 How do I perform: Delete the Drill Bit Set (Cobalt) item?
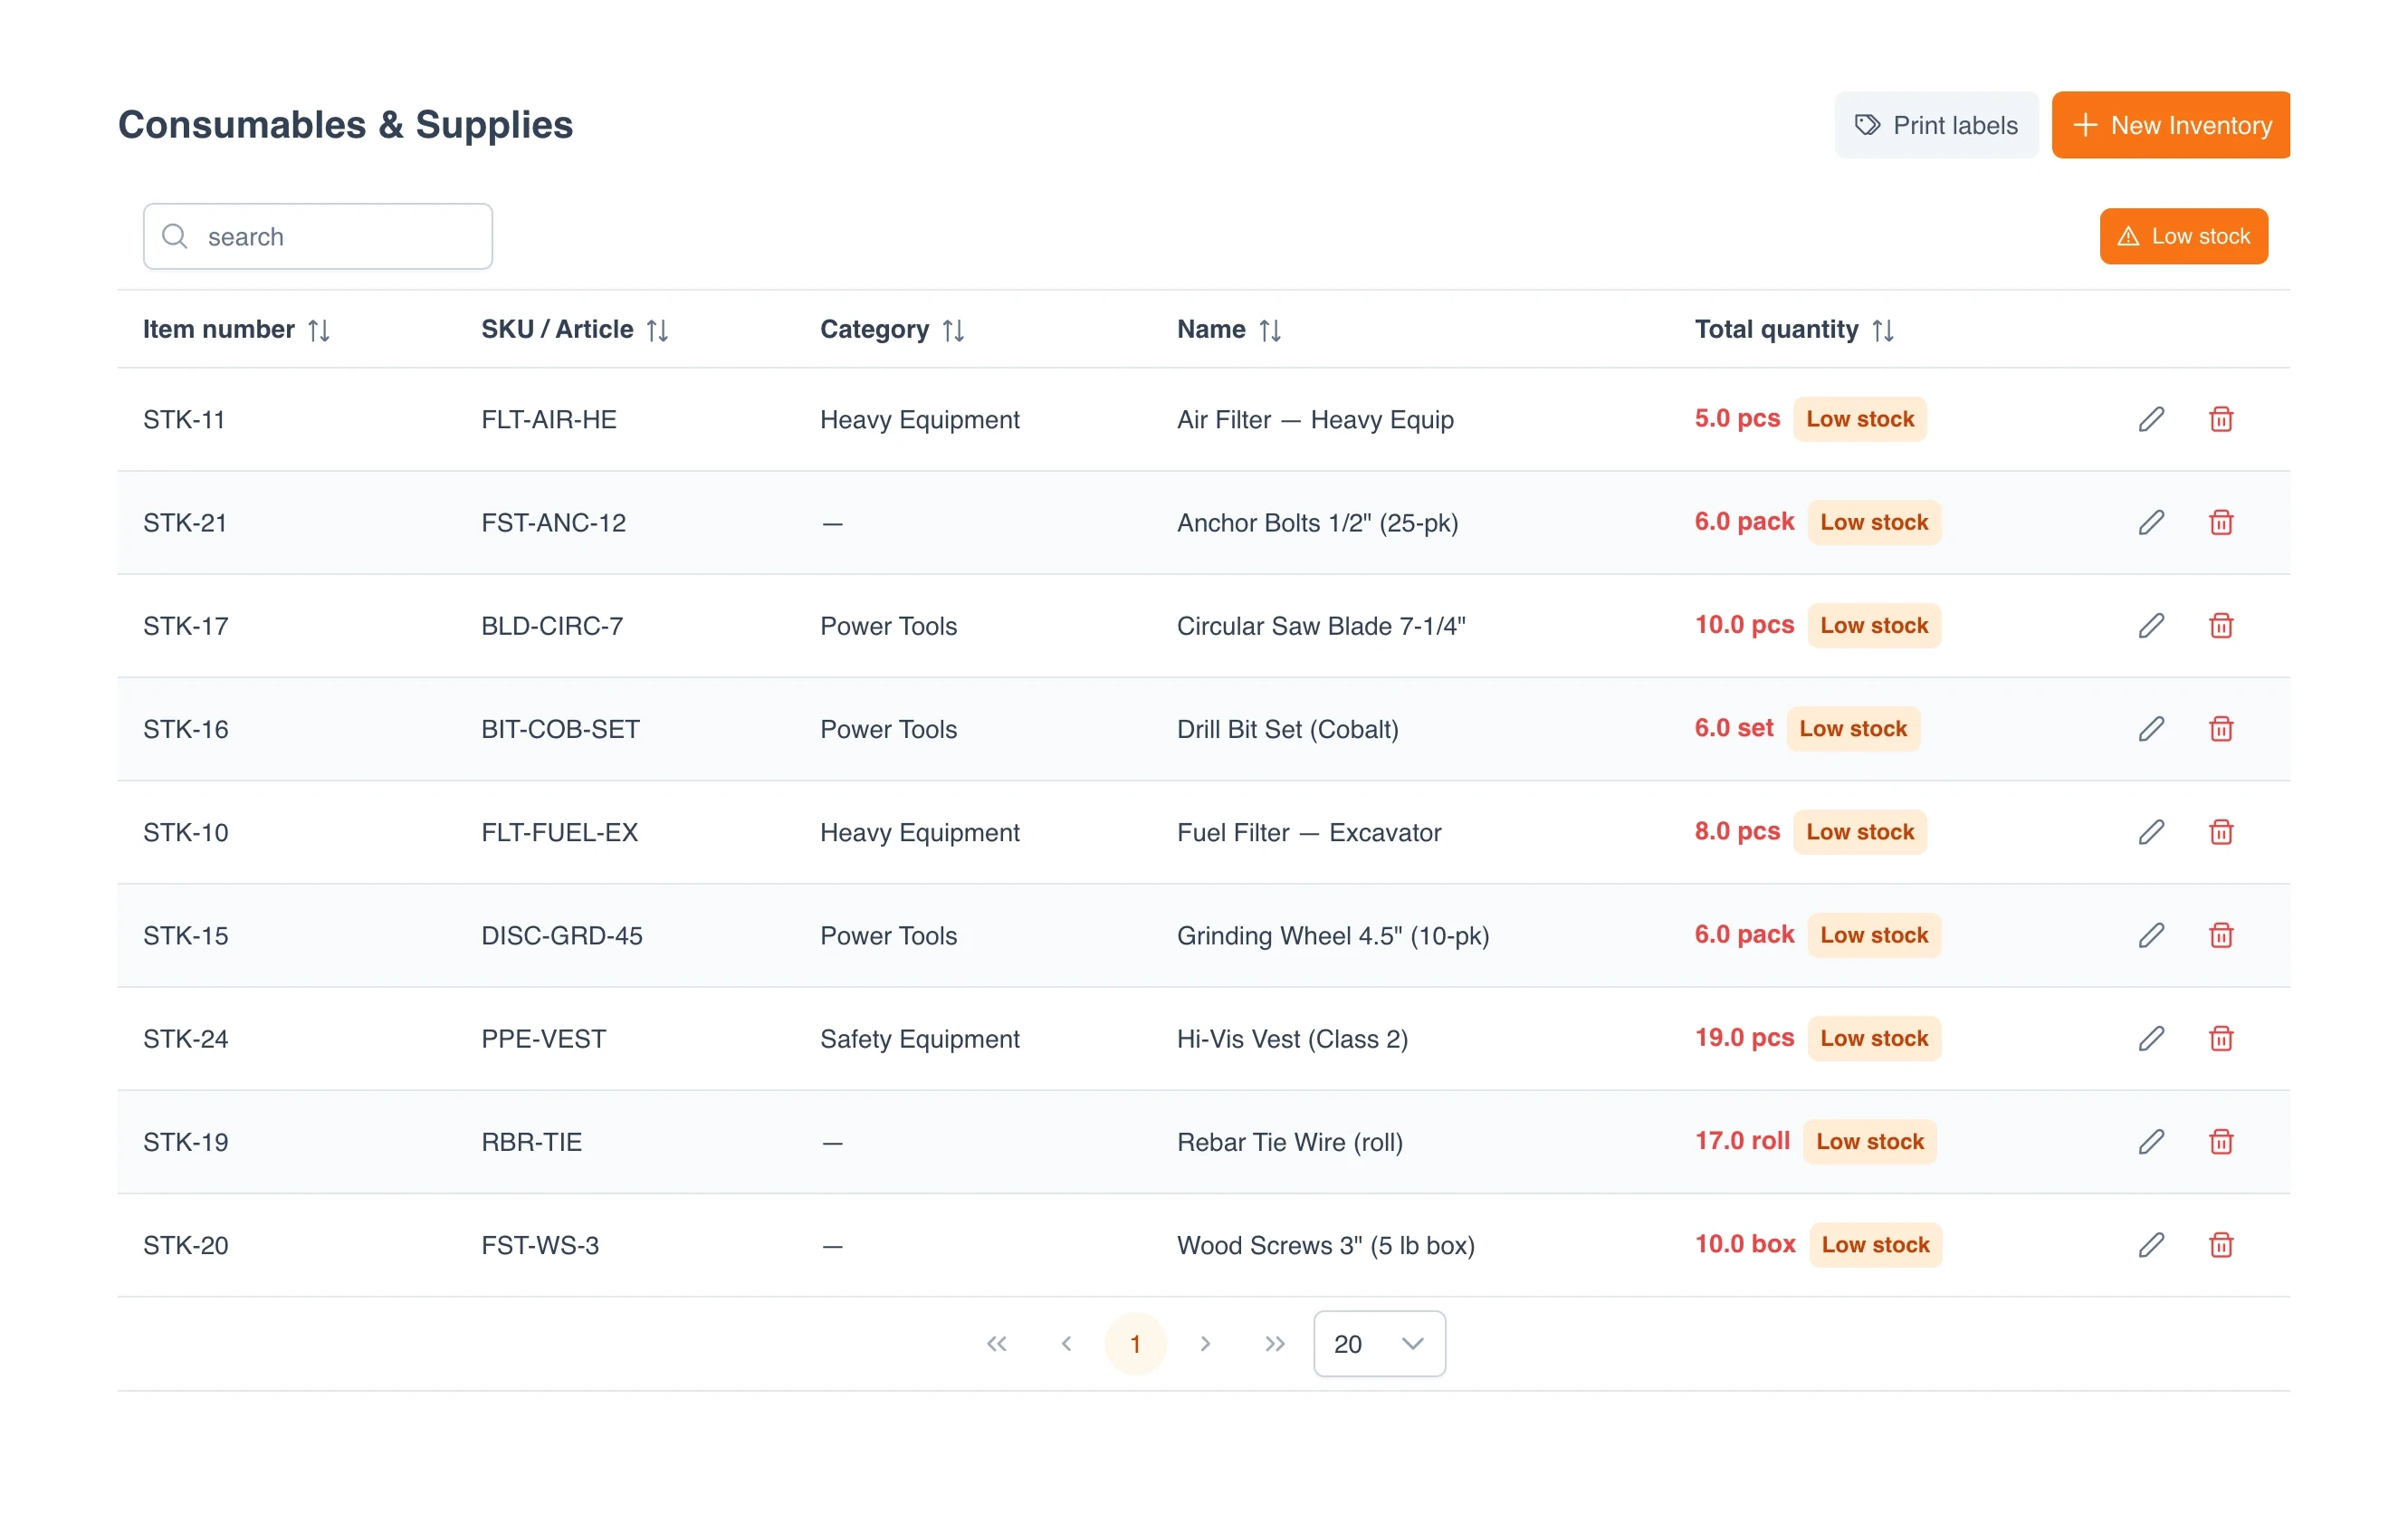pos(2220,728)
